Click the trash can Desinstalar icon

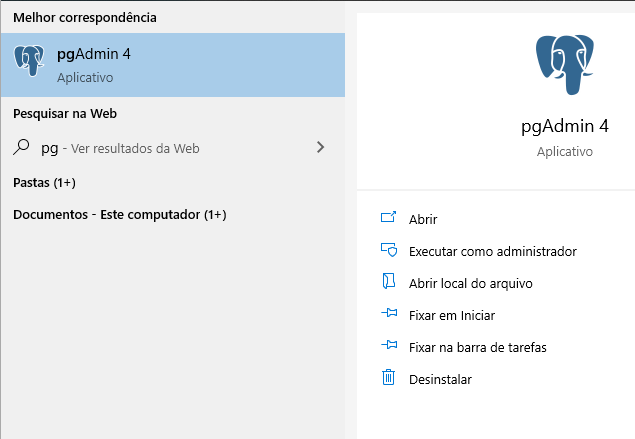[x=389, y=378]
